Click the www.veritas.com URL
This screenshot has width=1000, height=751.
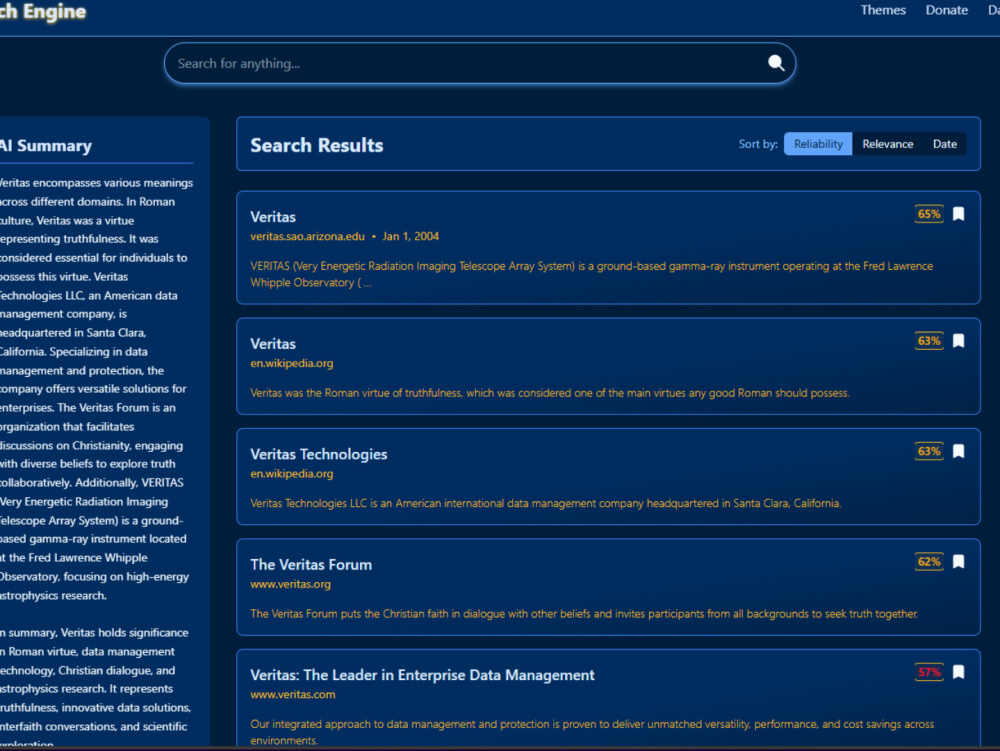[x=292, y=694]
